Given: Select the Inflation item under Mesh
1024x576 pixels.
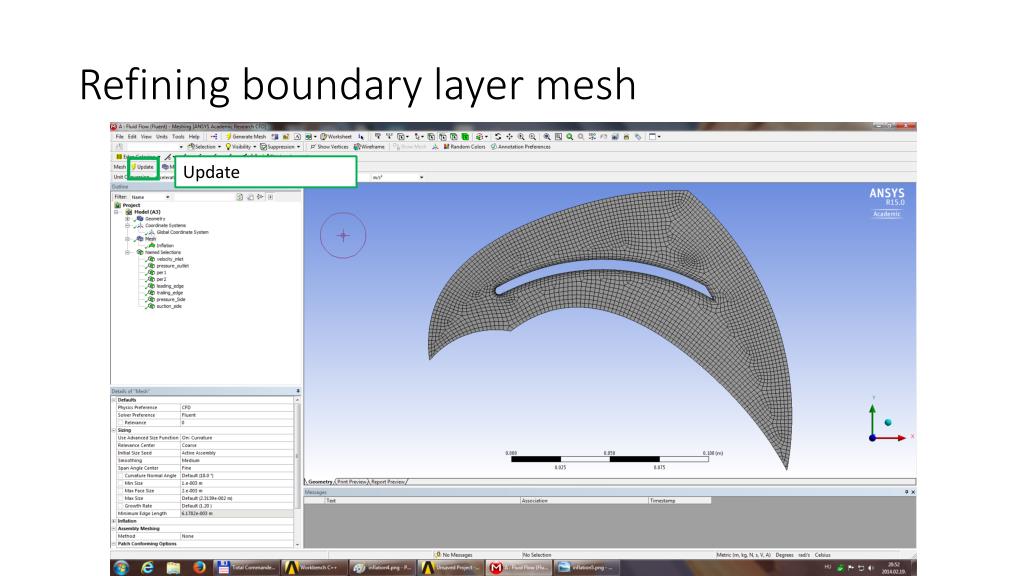Looking at the screenshot, I should tap(165, 246).
